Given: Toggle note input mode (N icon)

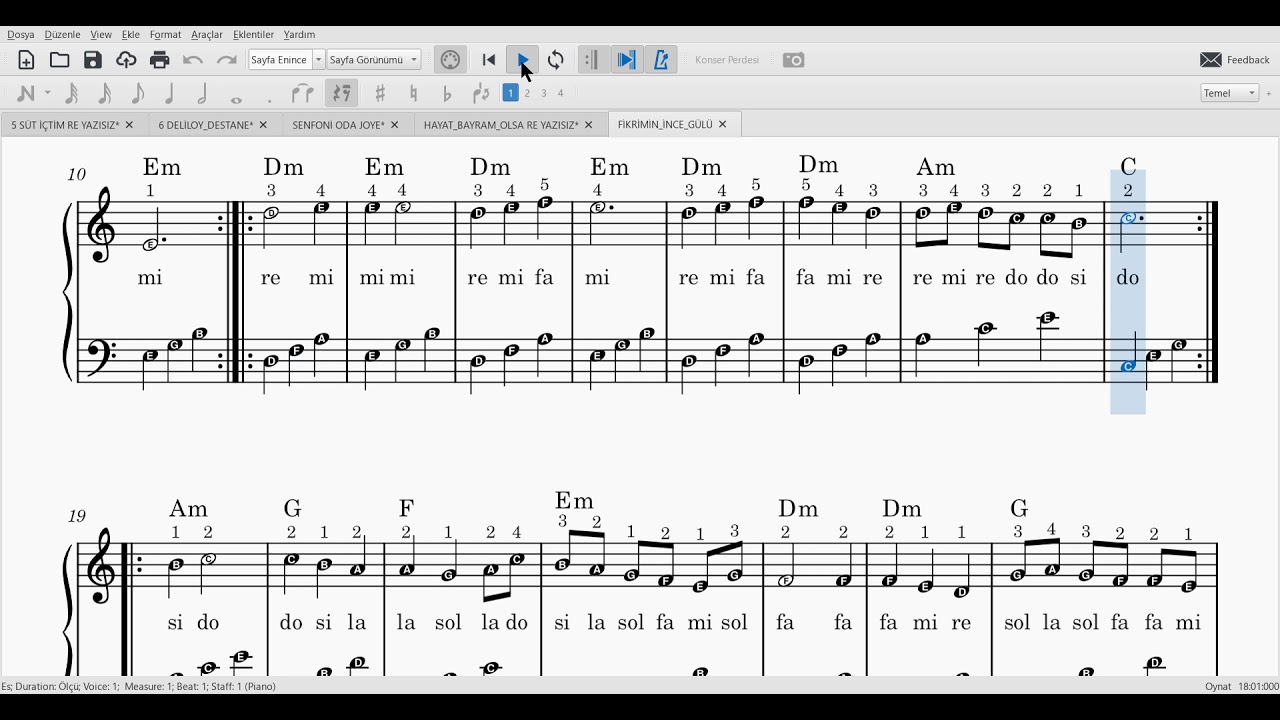Looking at the screenshot, I should (x=26, y=93).
